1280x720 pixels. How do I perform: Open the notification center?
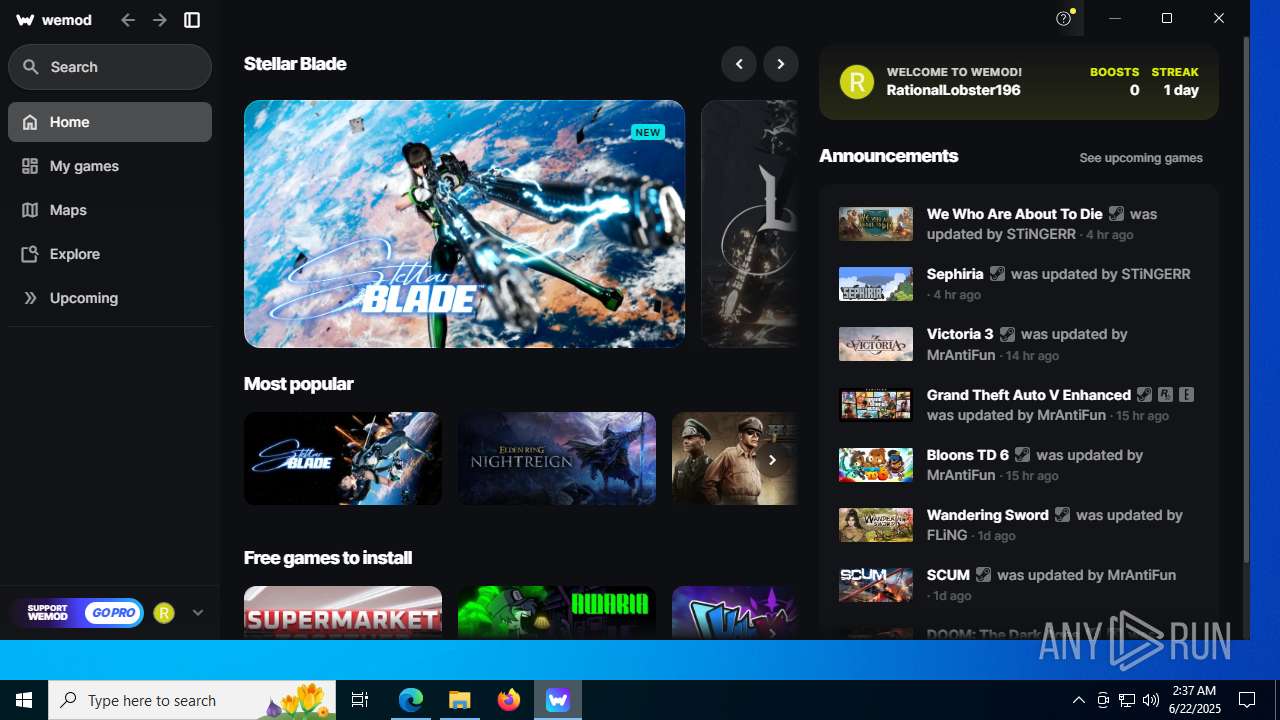coord(1247,700)
